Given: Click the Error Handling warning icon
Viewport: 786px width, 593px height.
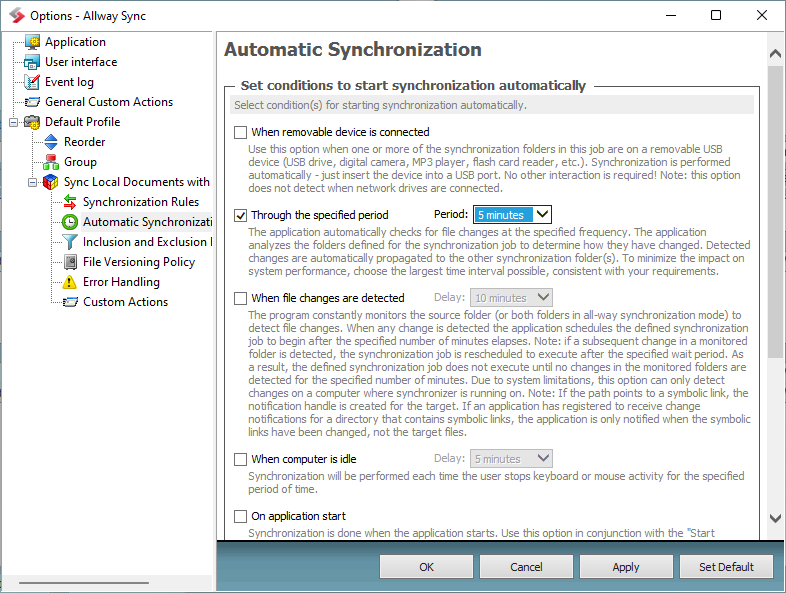Looking at the screenshot, I should click(x=70, y=282).
